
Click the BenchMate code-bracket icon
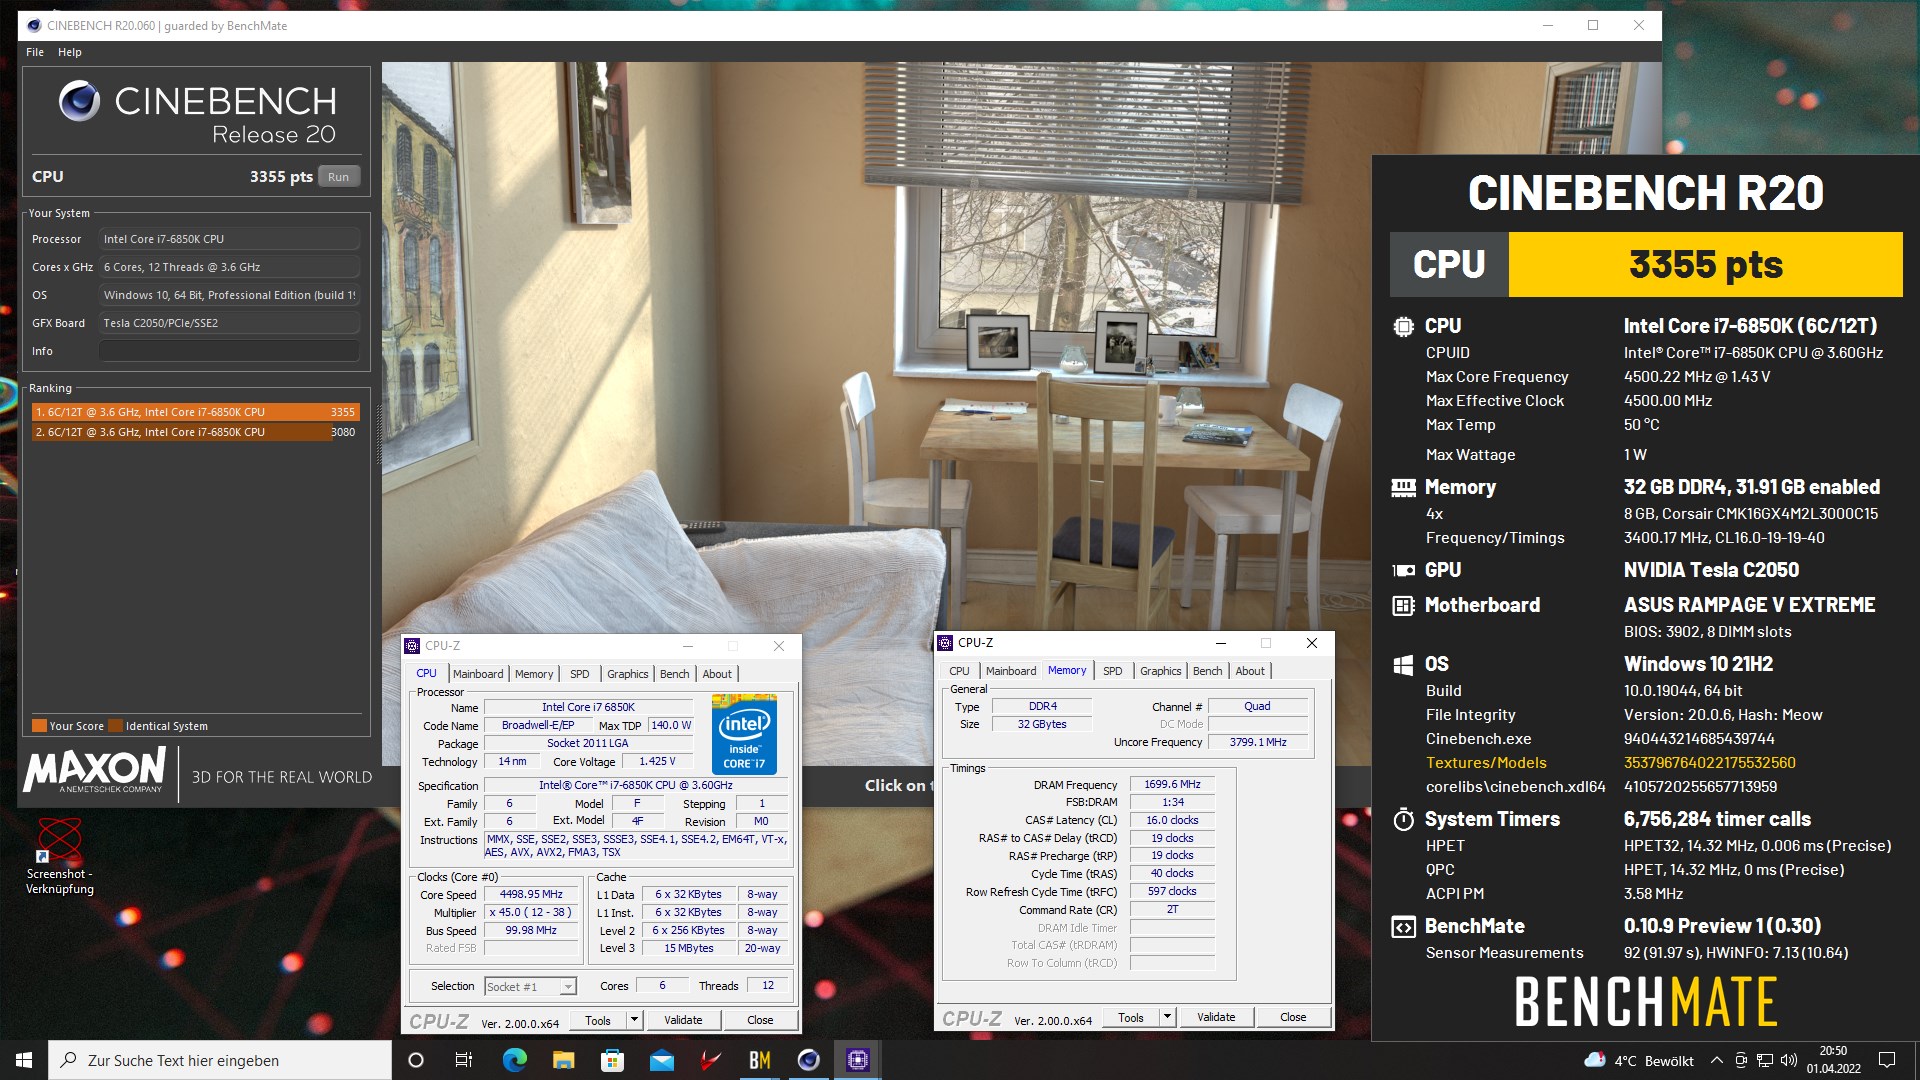point(1403,926)
